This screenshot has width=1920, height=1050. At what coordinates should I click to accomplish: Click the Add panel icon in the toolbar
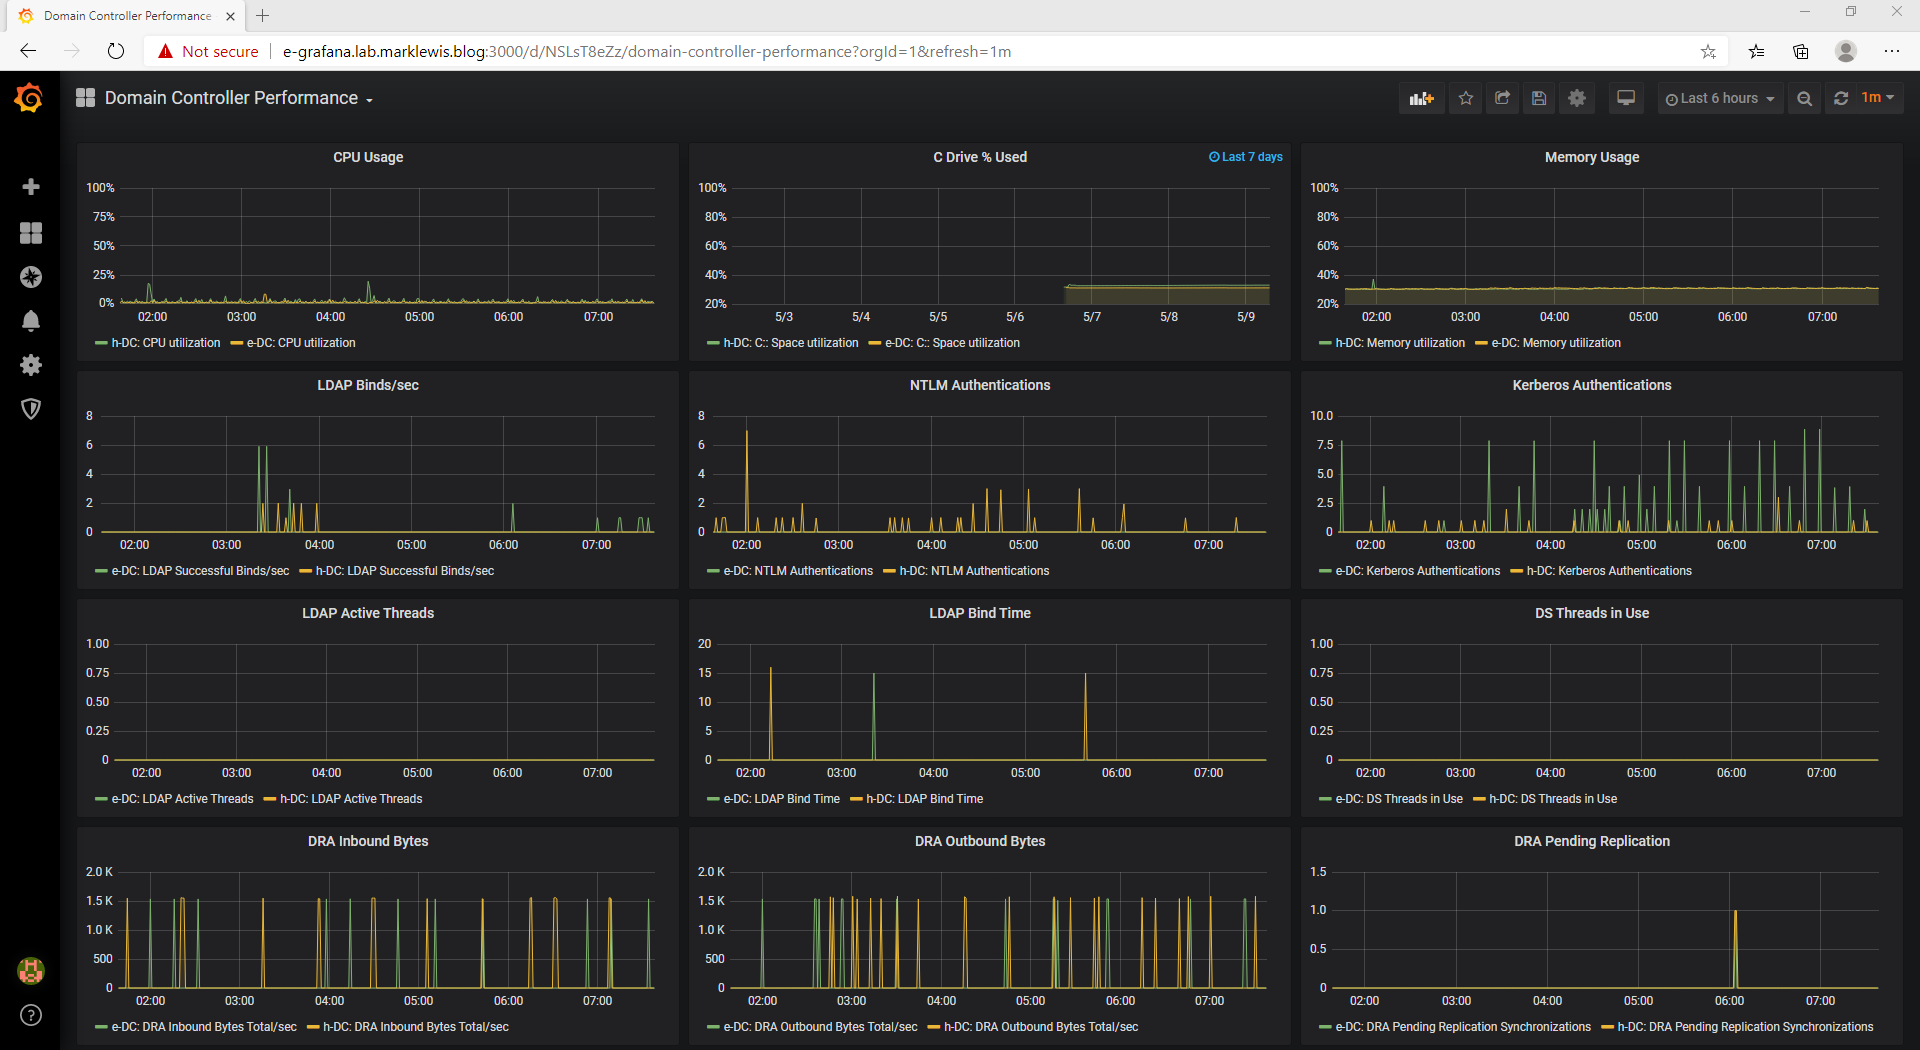point(1421,97)
